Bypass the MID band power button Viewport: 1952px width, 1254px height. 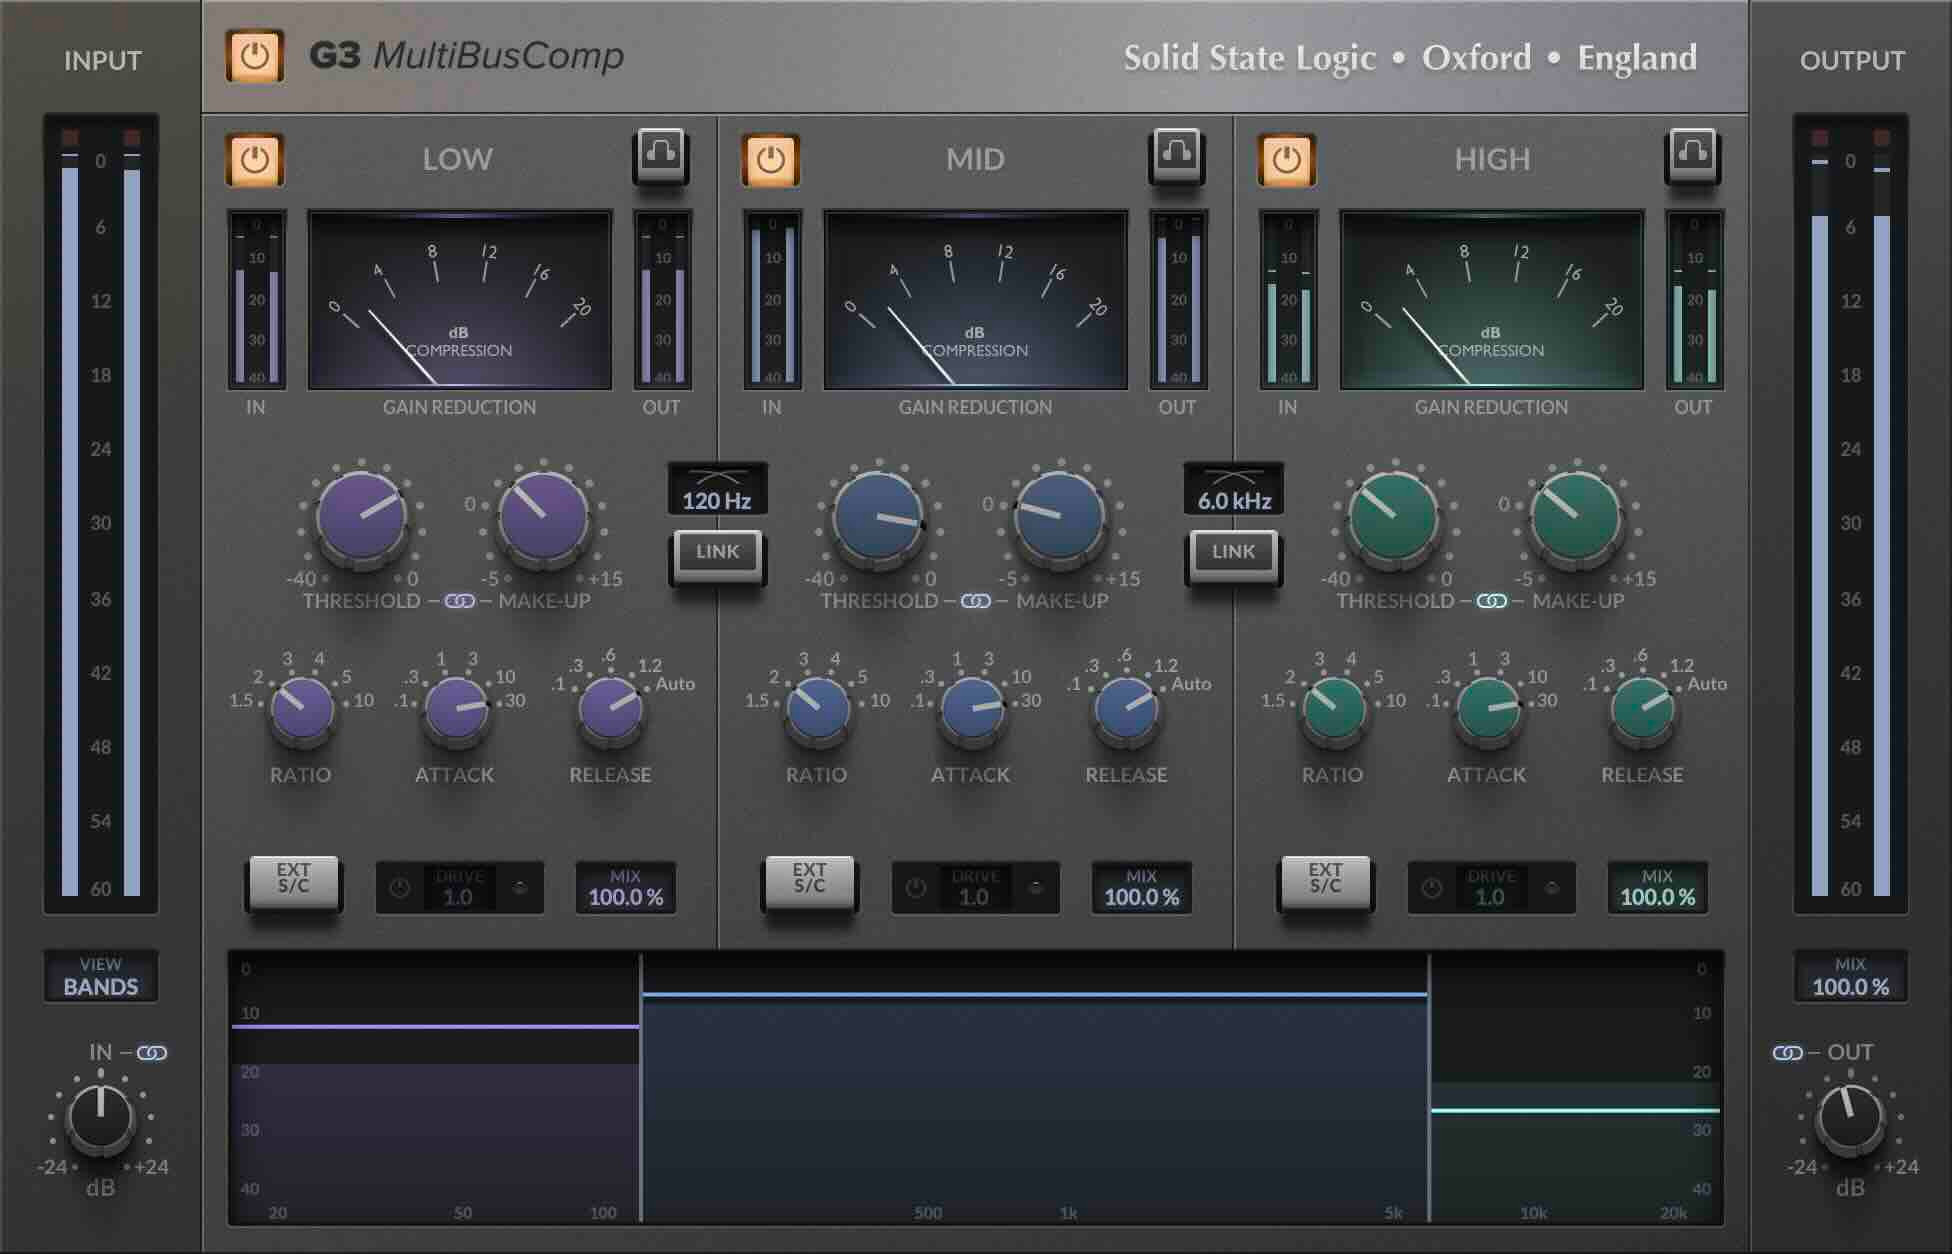pyautogui.click(x=770, y=160)
